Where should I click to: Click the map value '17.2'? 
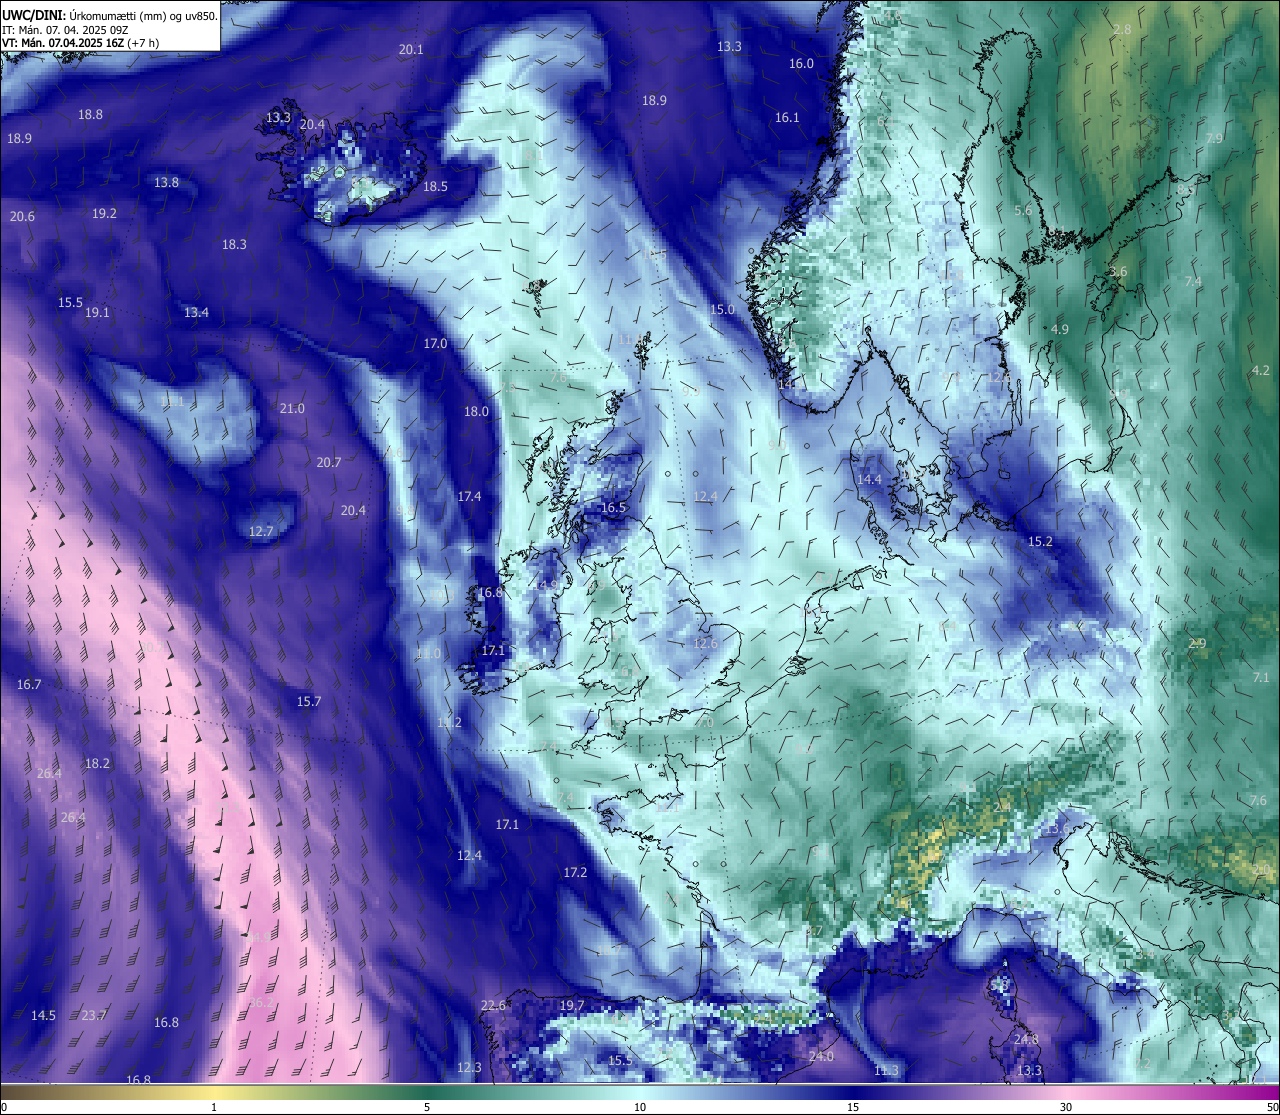pyautogui.click(x=575, y=873)
